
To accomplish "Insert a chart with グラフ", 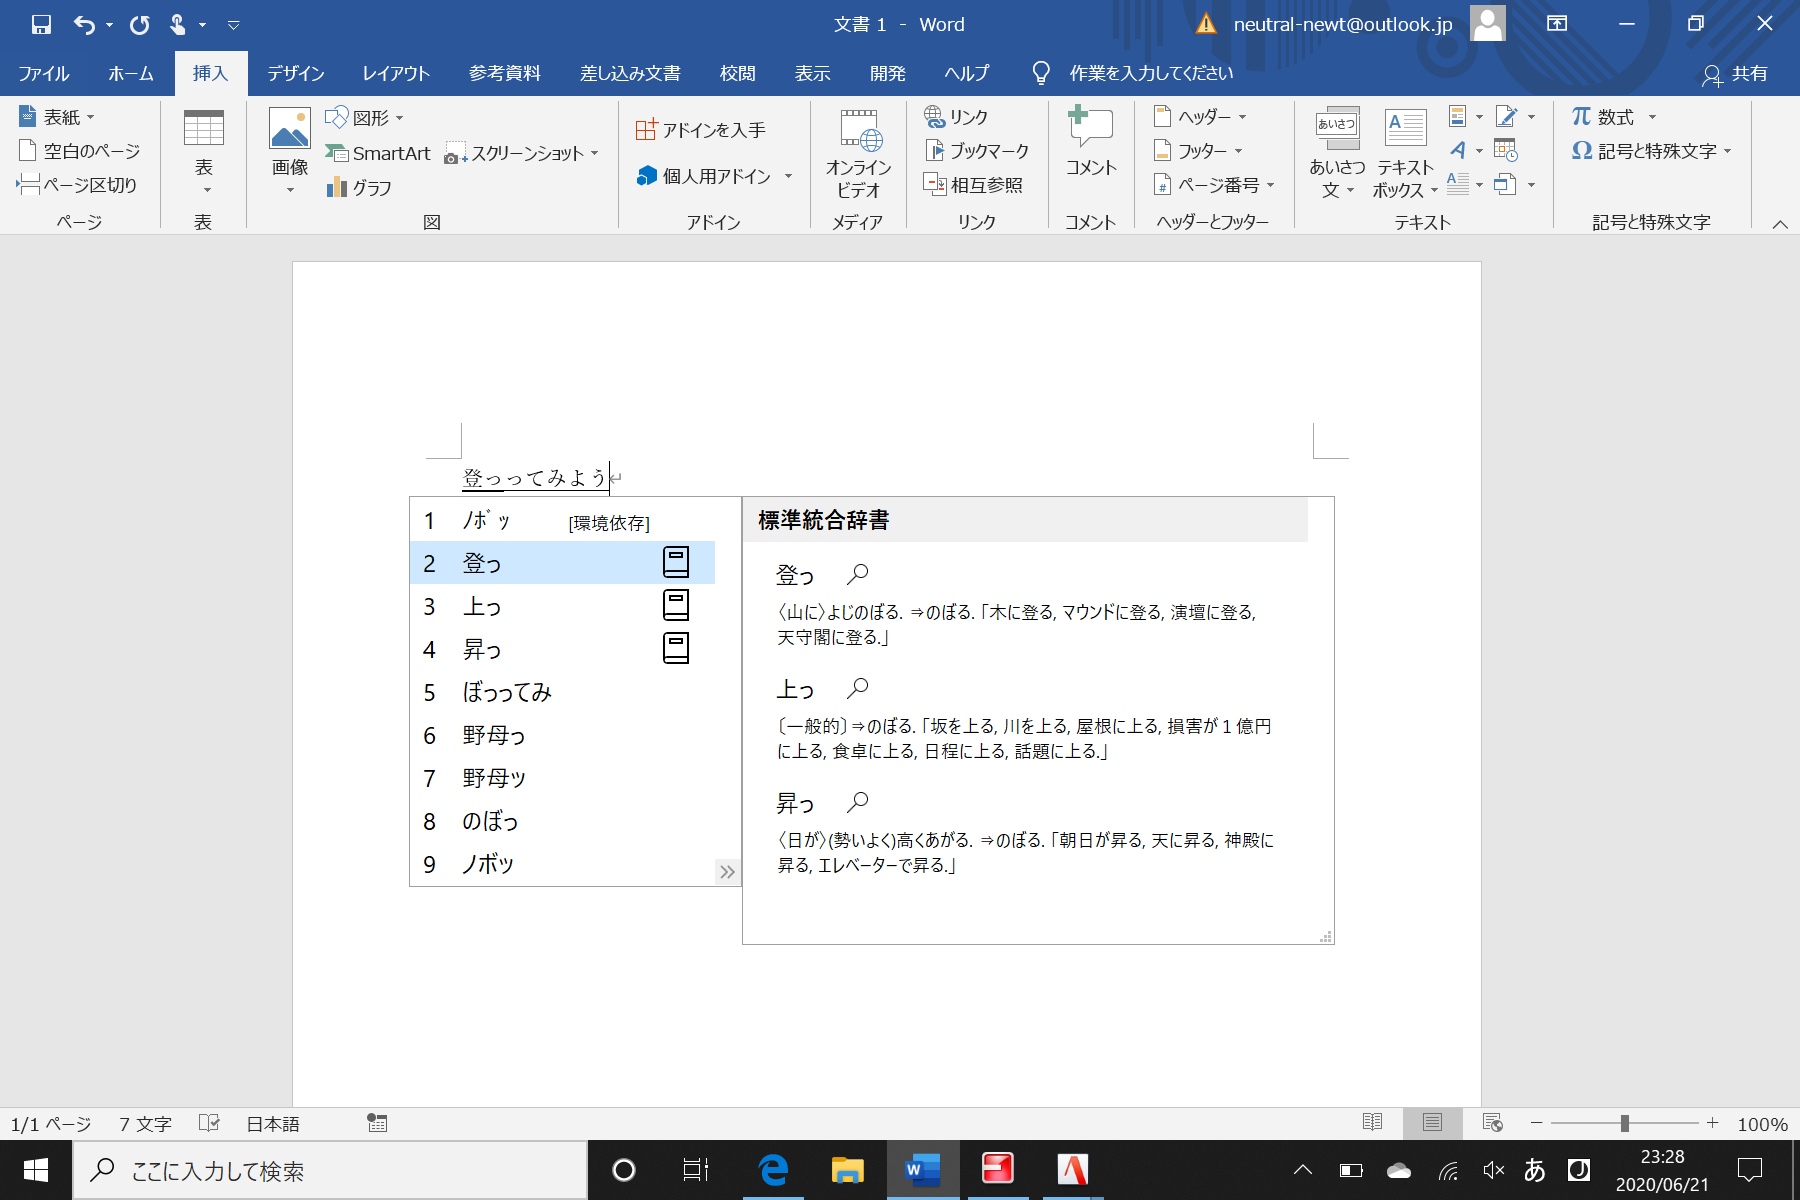I will coord(359,187).
